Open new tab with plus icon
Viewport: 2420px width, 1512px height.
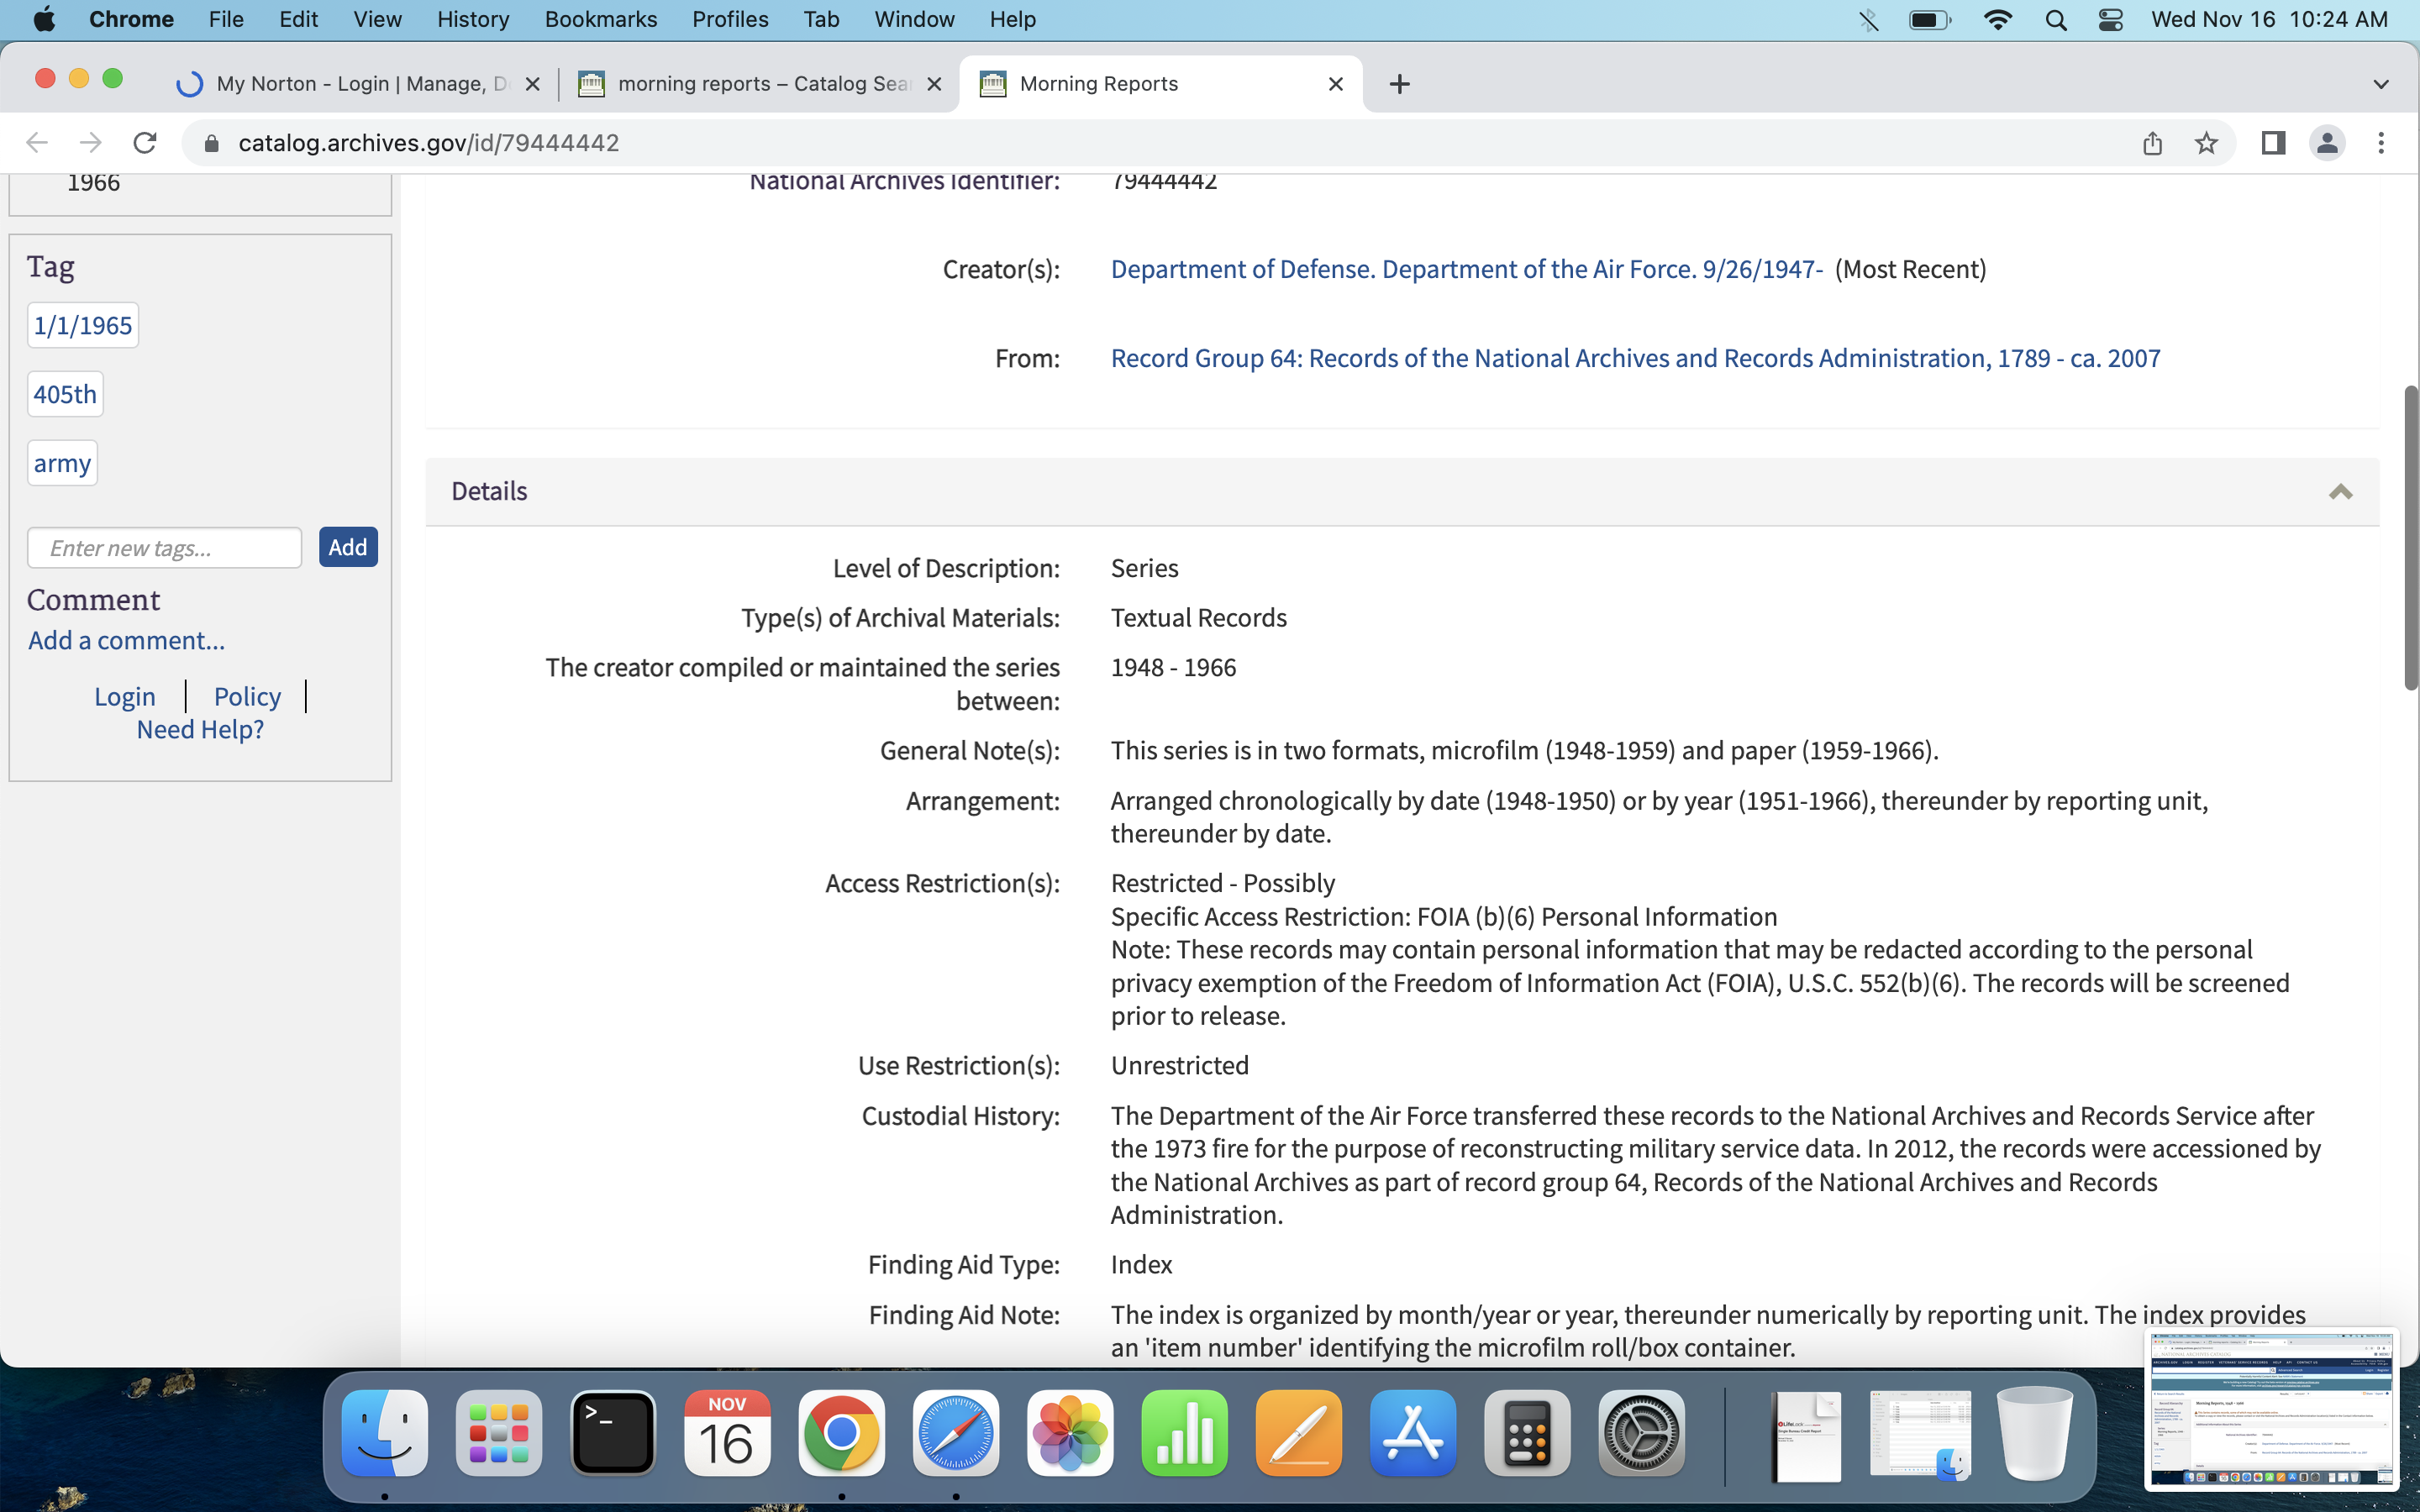tap(1399, 84)
